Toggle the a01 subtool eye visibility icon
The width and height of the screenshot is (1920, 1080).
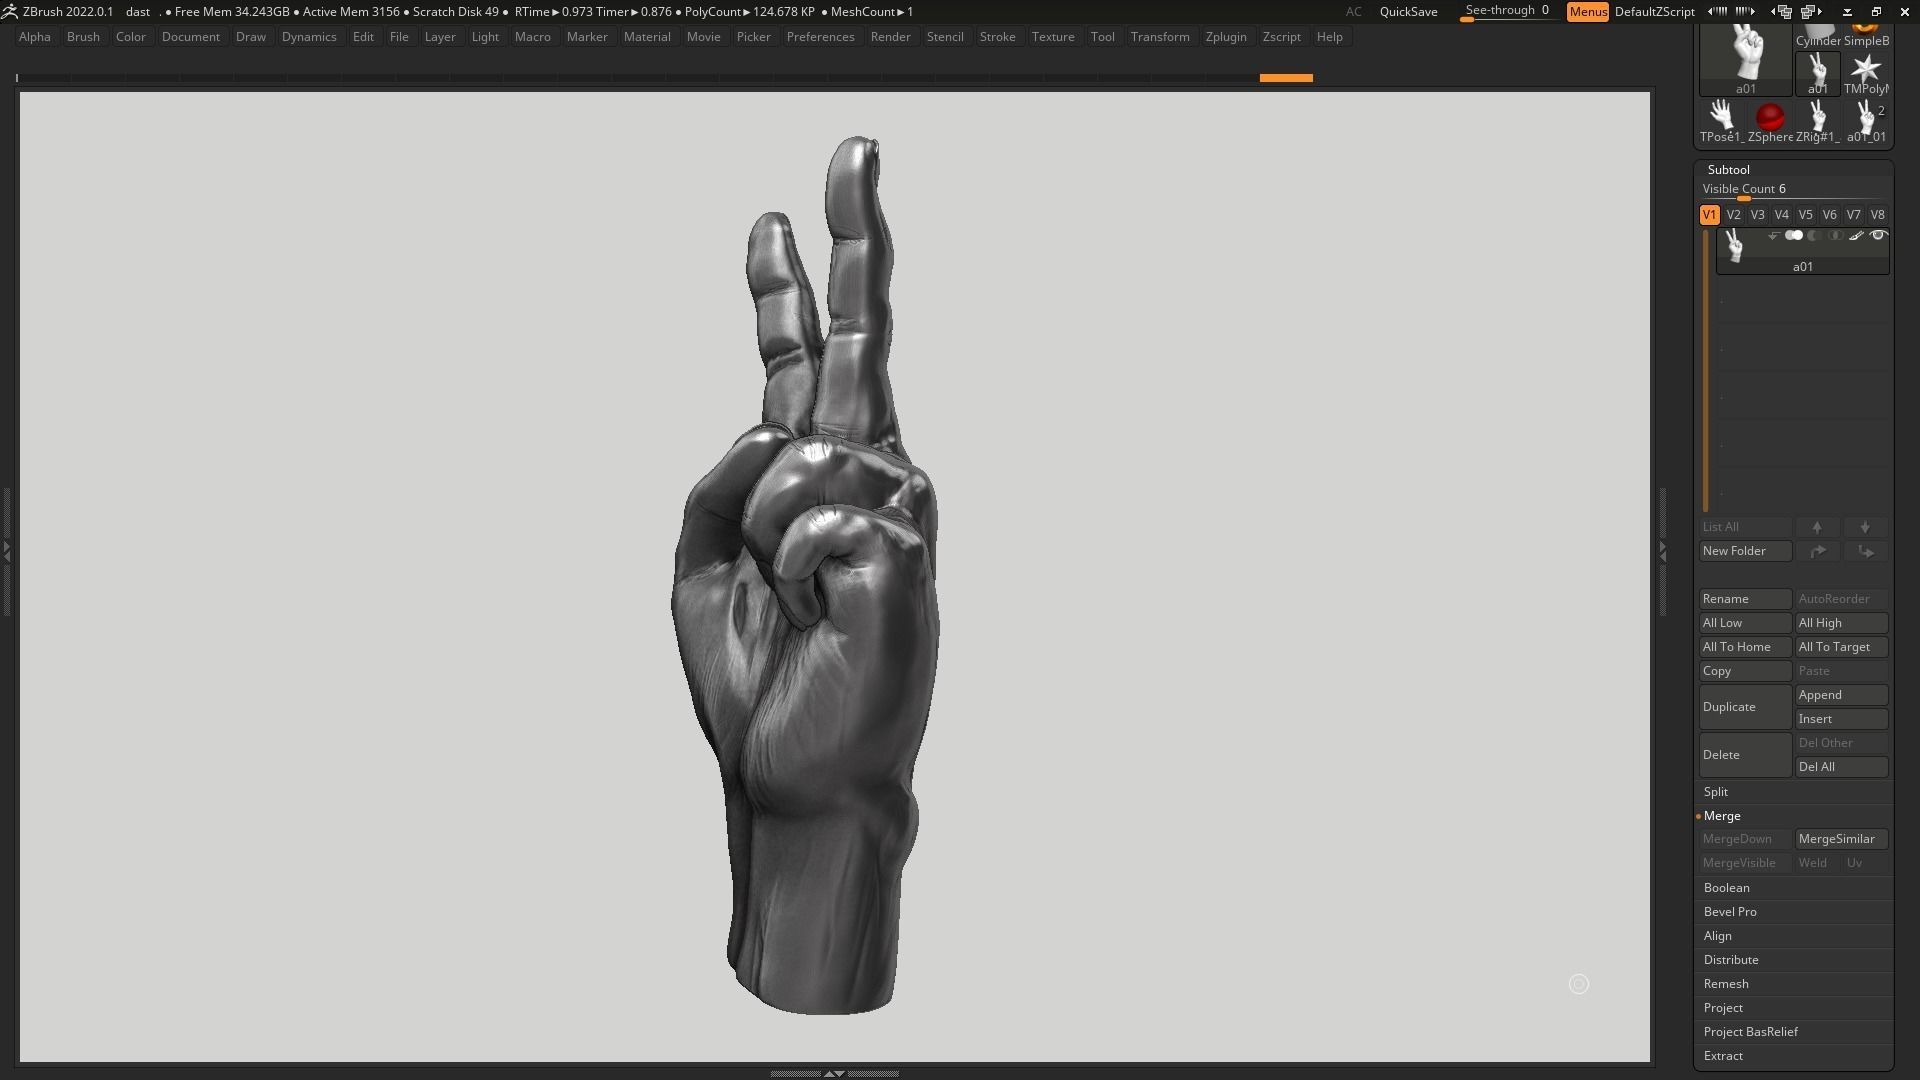1878,235
